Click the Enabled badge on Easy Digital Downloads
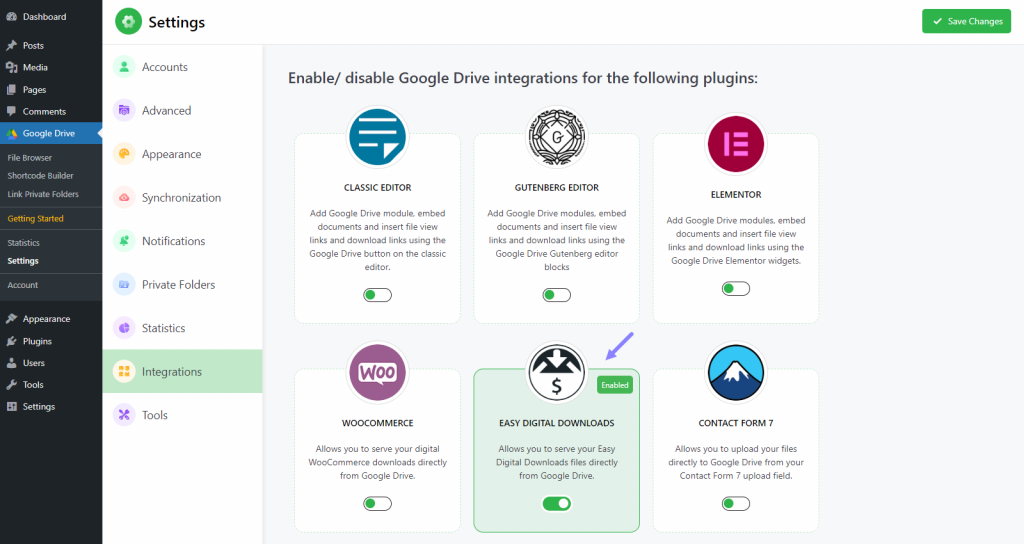Screen dimensions: 1024x544 pyautogui.click(x=615, y=385)
